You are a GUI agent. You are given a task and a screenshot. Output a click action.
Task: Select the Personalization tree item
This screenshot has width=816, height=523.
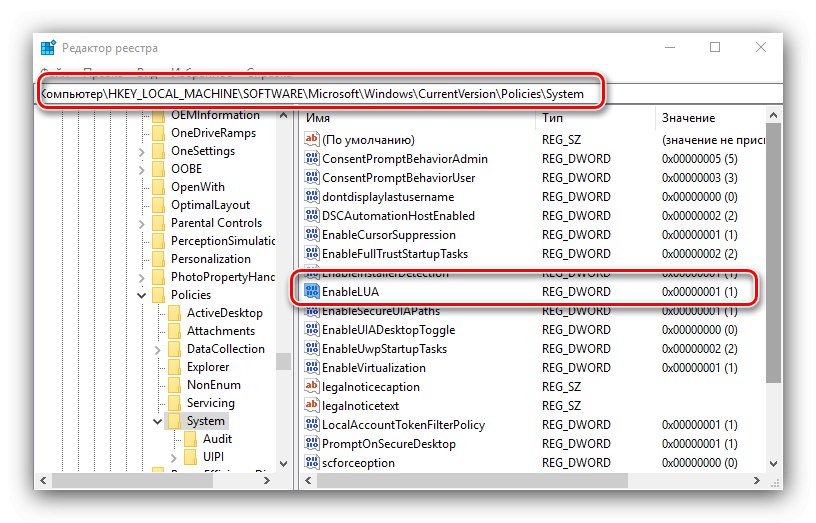[211, 259]
